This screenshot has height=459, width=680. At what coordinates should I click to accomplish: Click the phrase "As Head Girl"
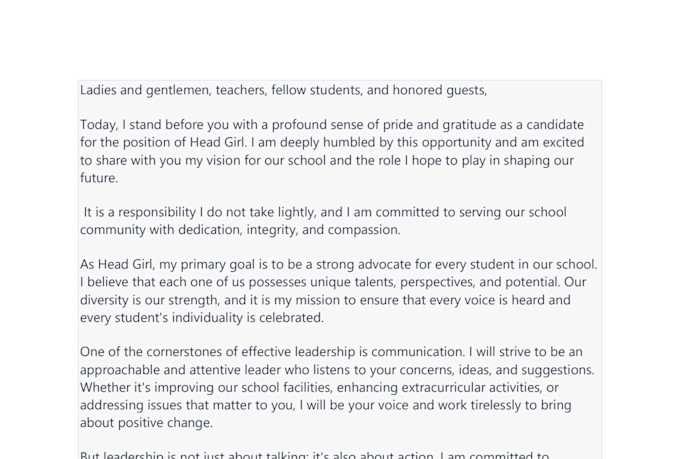point(117,265)
